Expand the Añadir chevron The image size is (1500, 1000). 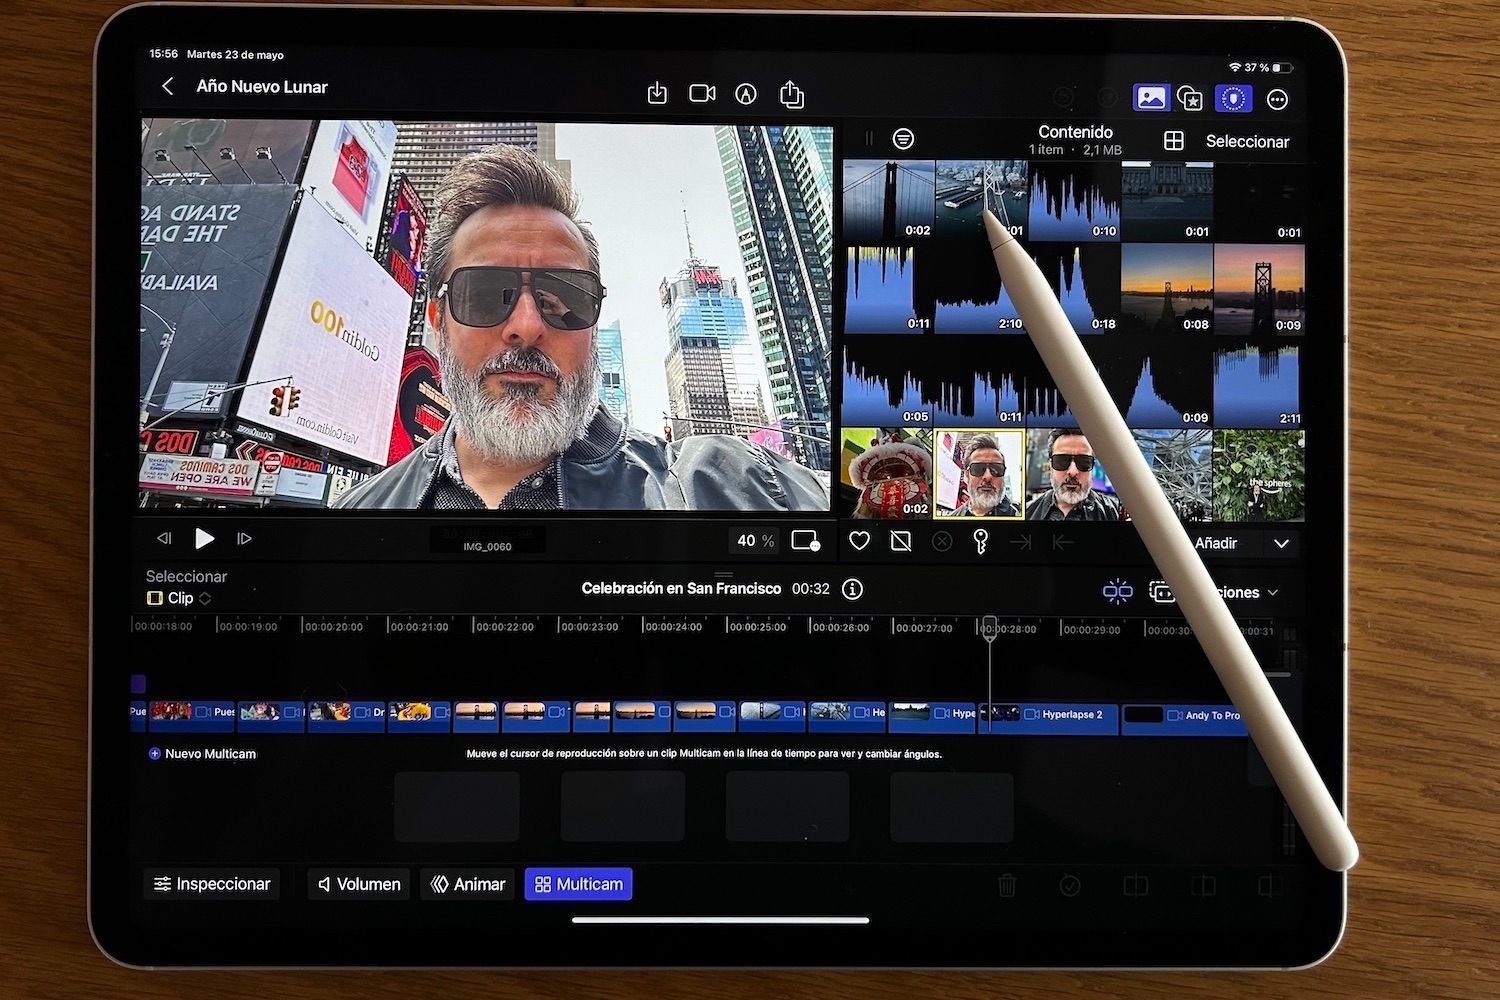pyautogui.click(x=1281, y=543)
